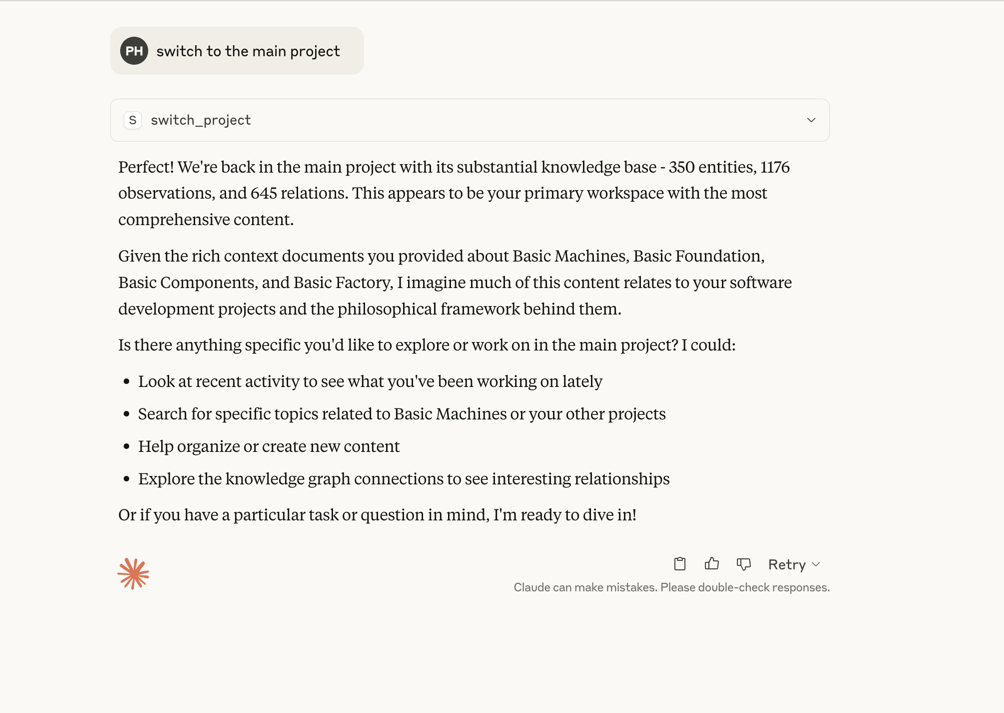1004x713 pixels.
Task: Click the "Claude can make mistakes" disclaimer text
Action: pos(671,588)
